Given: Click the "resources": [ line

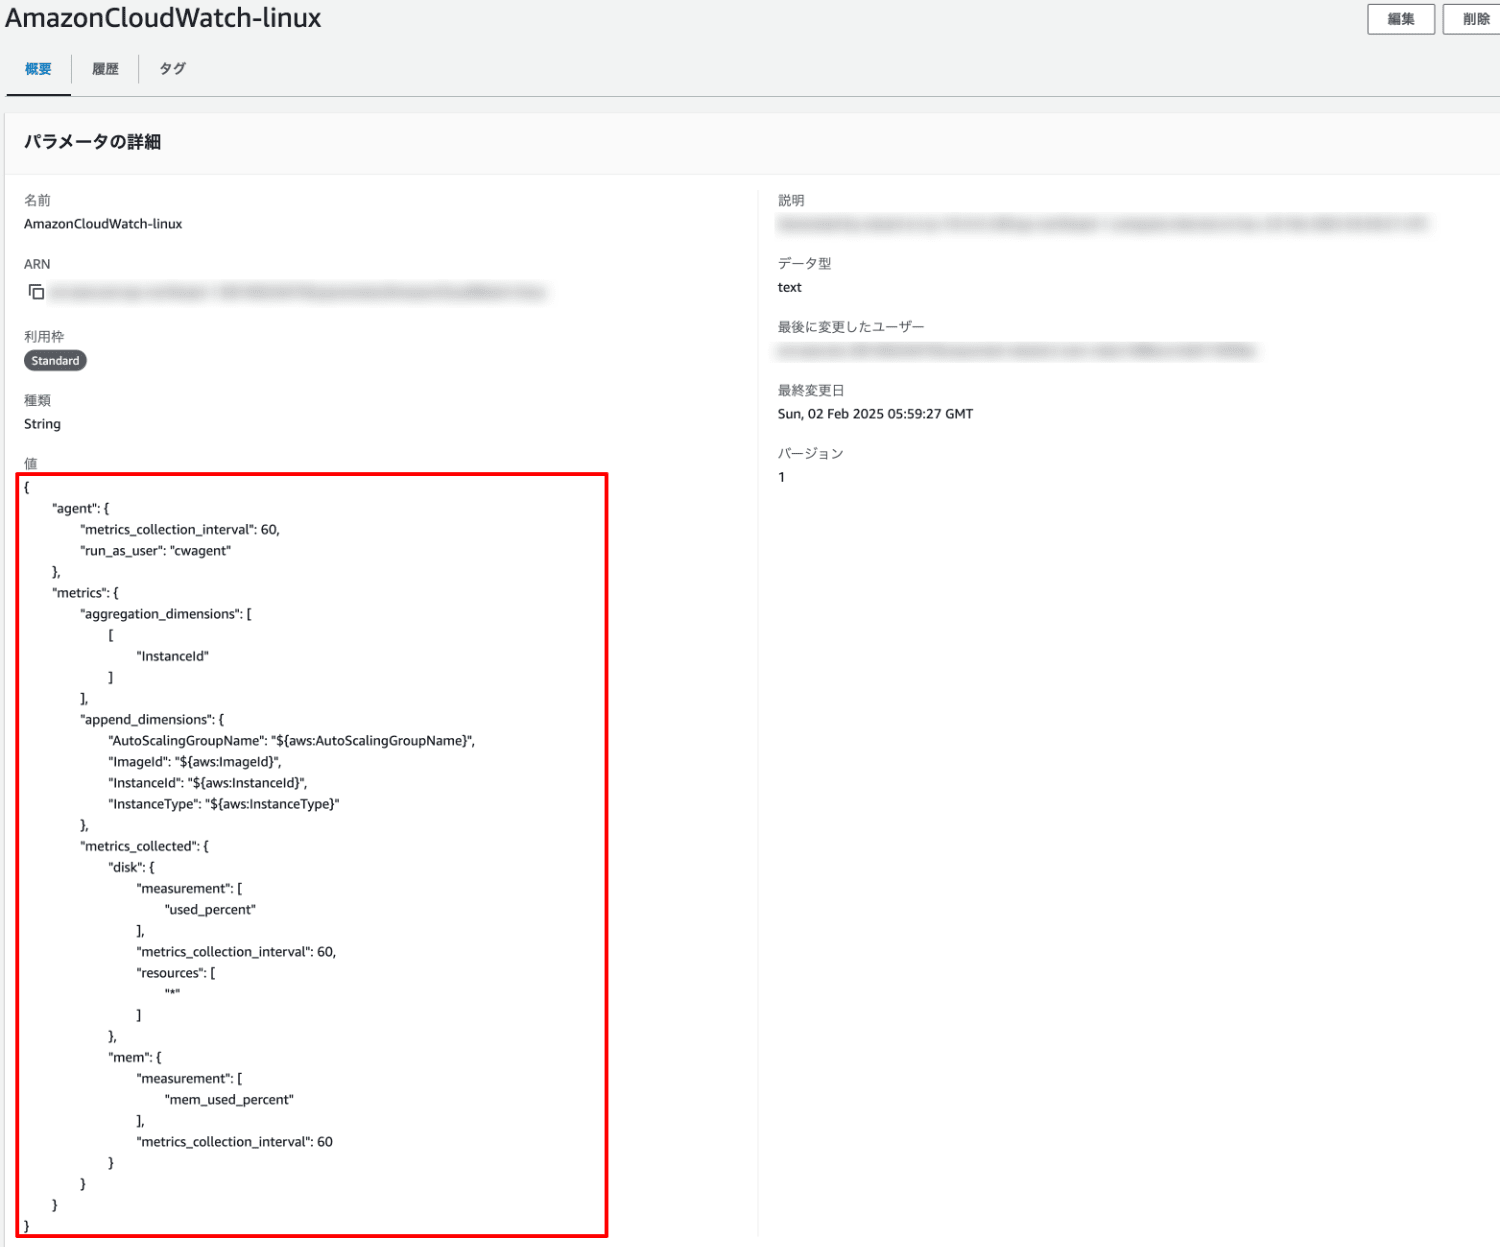Looking at the screenshot, I should pos(176,973).
